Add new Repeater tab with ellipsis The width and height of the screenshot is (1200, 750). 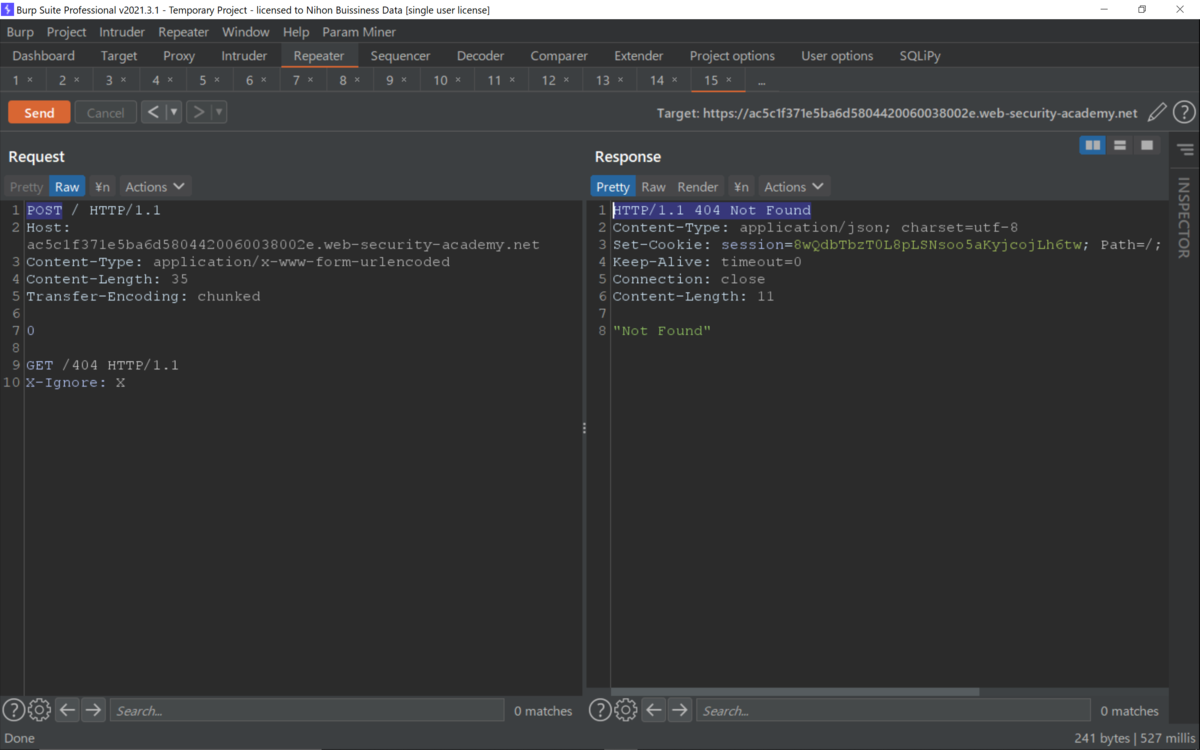coord(761,80)
